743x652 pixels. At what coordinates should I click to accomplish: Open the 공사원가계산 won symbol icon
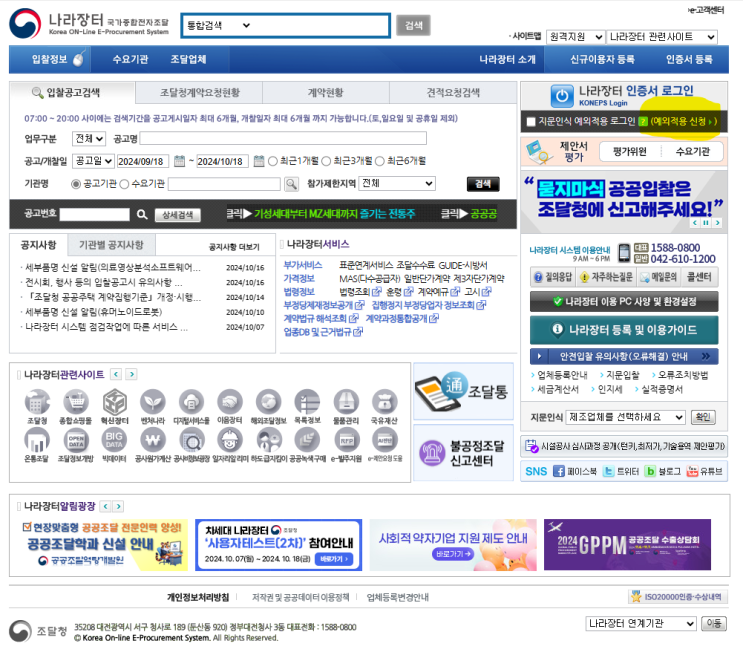click(x=153, y=440)
